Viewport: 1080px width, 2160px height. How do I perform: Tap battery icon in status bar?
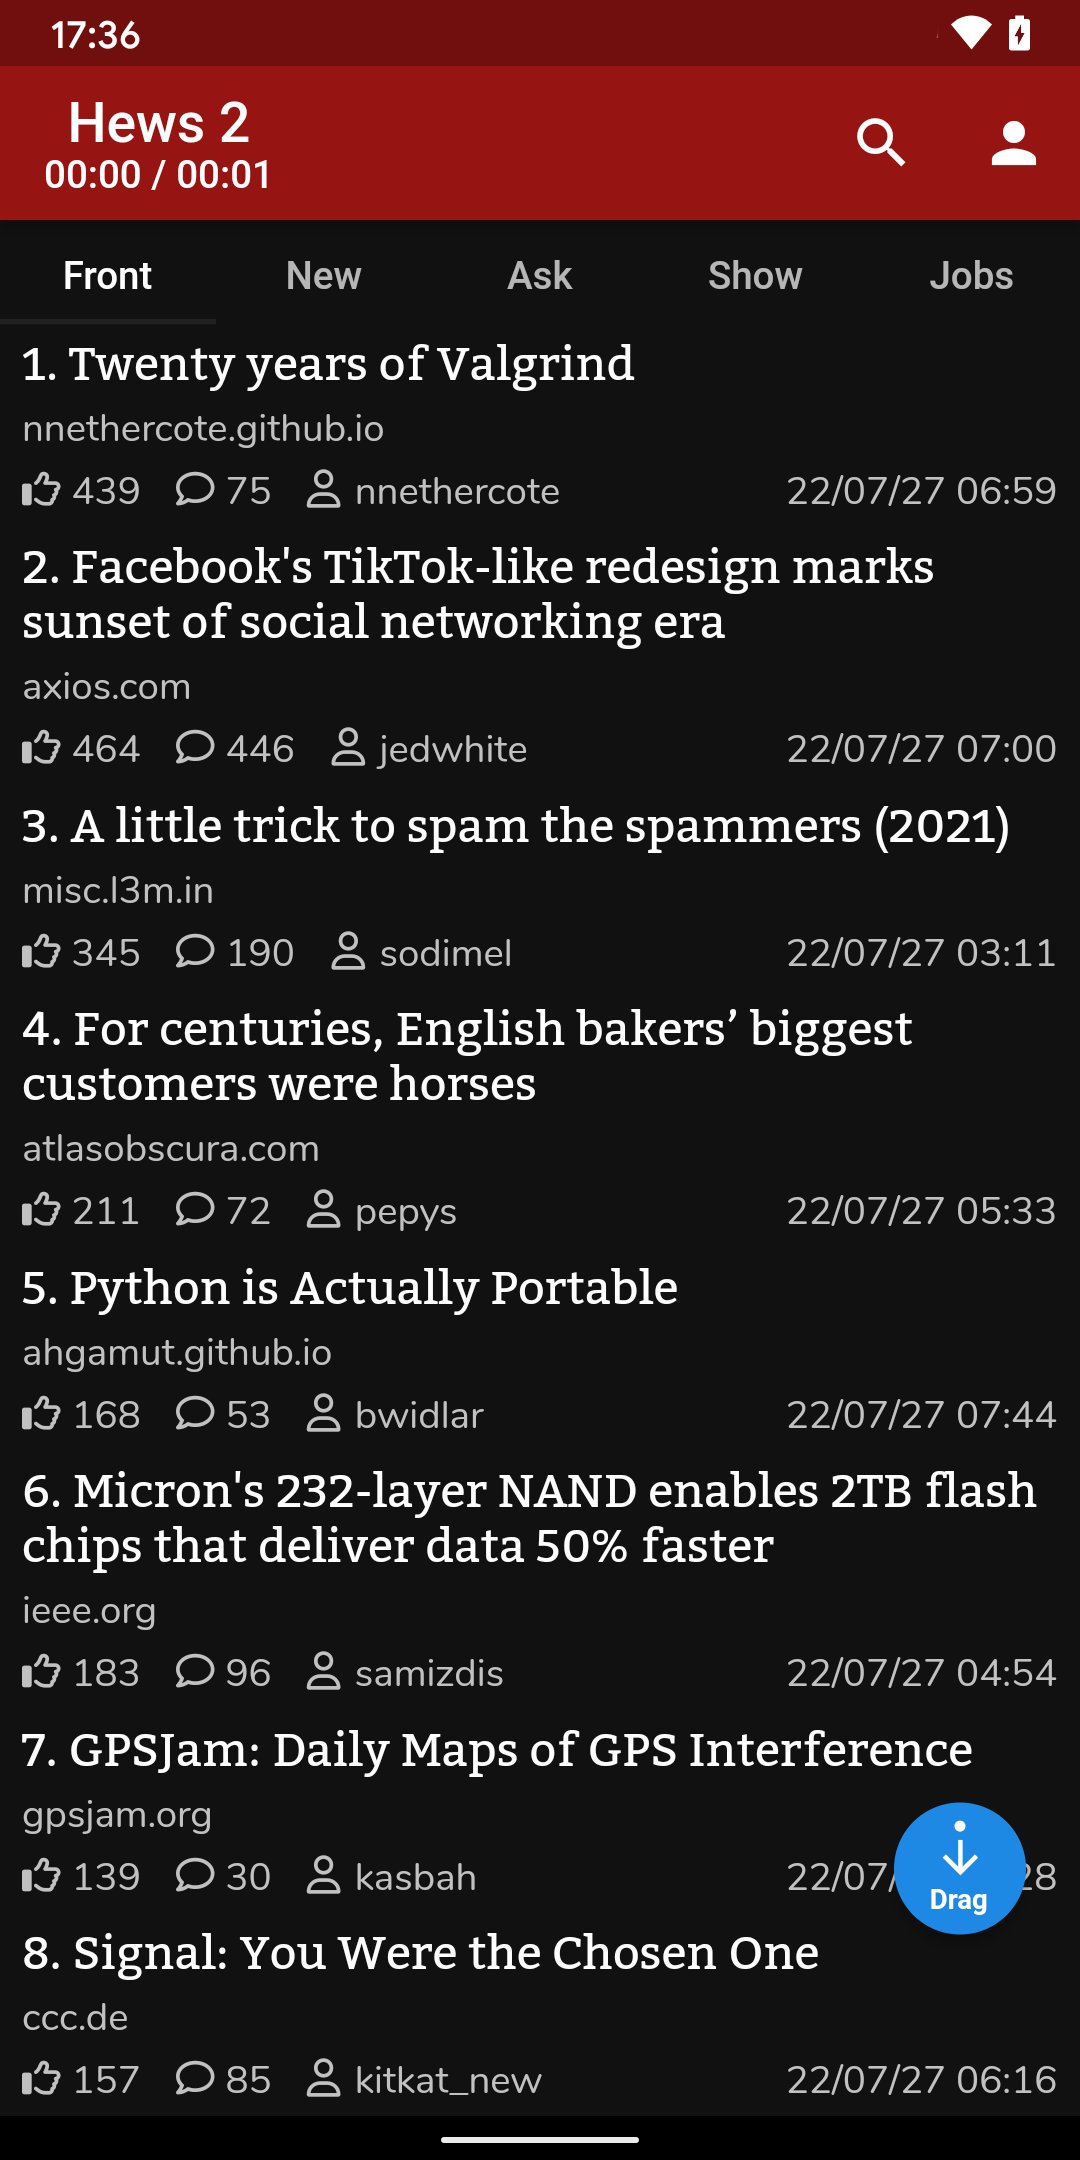coord(1019,34)
